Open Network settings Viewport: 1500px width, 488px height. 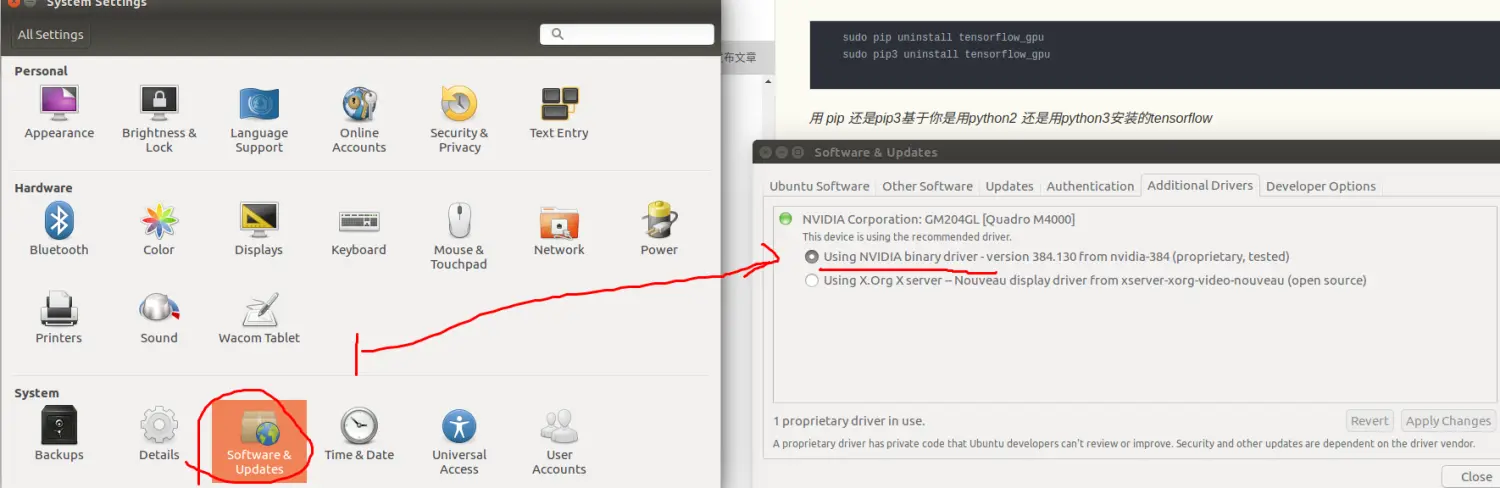coord(559,230)
